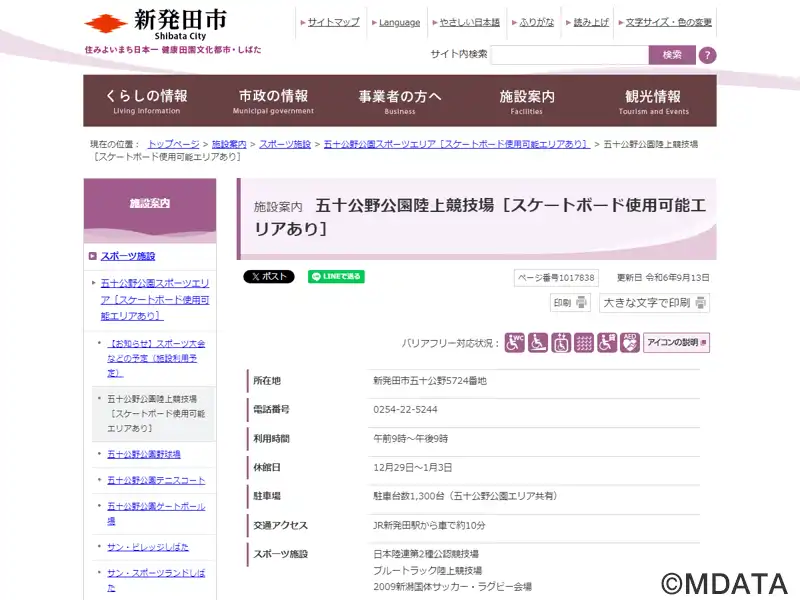Open the くらしの情報 main menu tab

[x=147, y=101]
